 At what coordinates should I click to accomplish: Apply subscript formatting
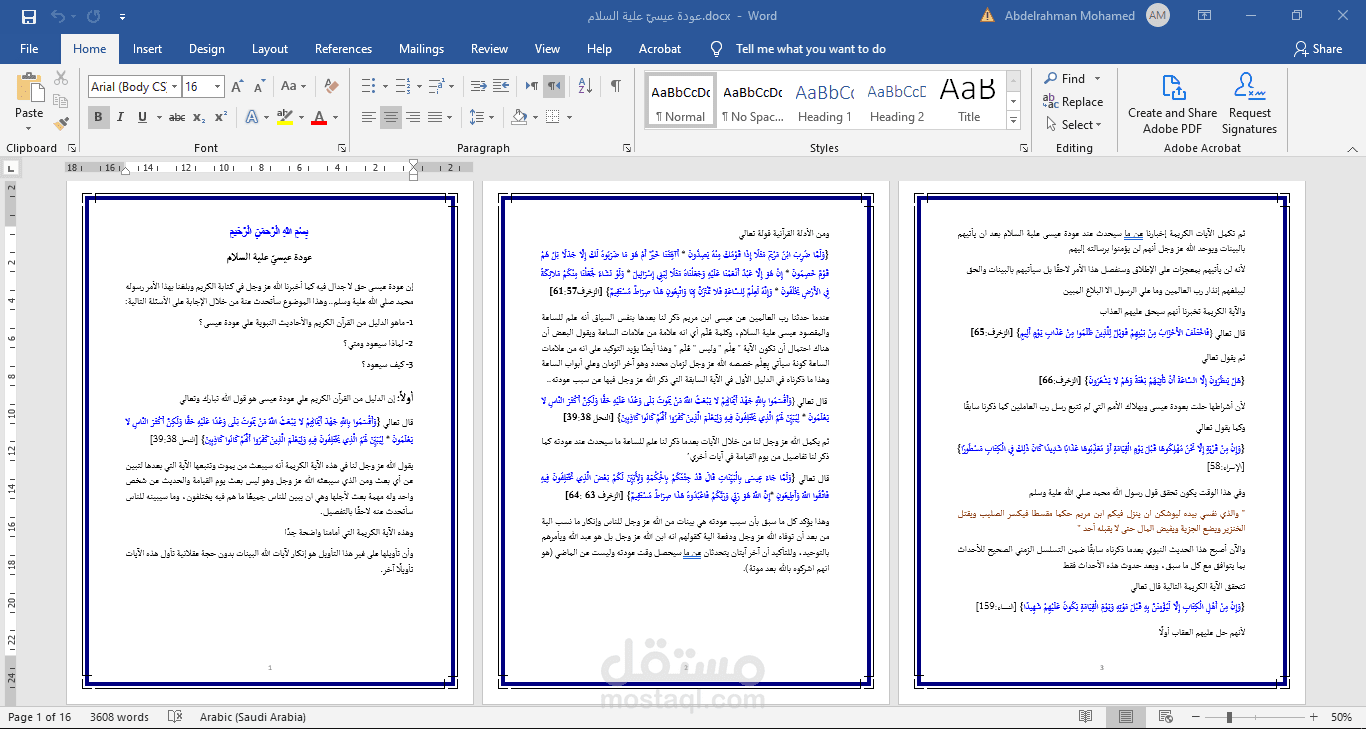point(200,117)
